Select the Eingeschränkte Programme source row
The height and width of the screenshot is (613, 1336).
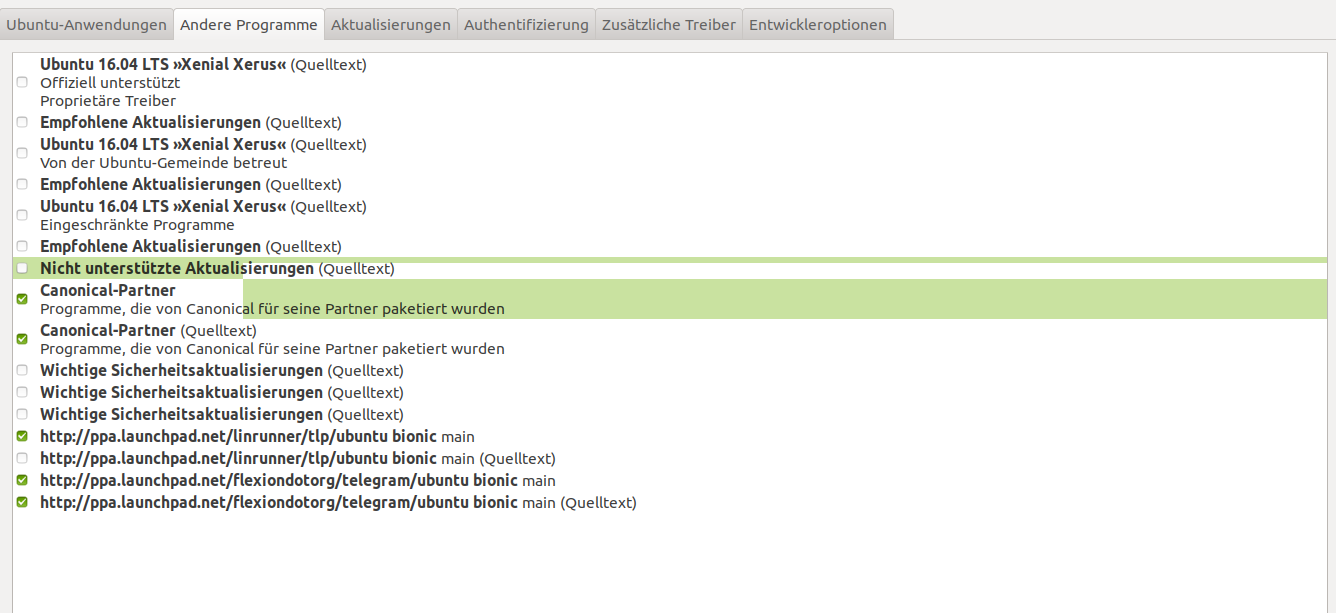tap(670, 215)
